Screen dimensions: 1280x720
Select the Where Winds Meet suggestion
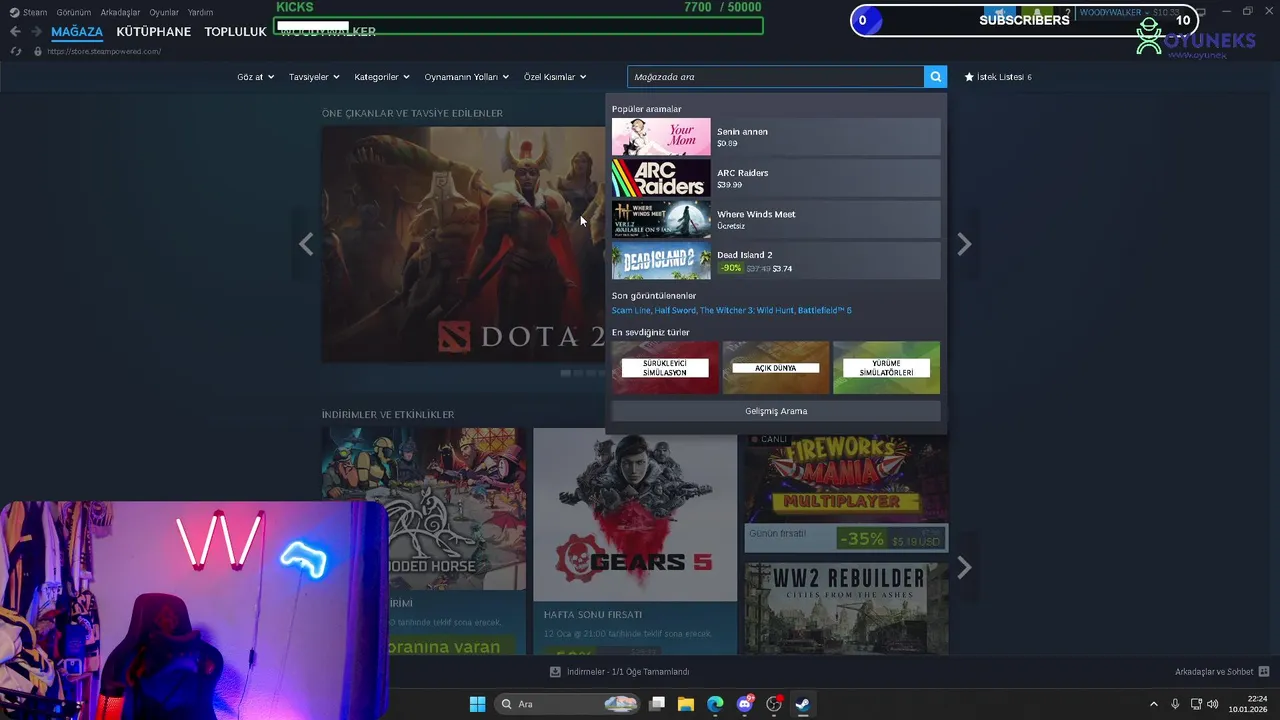click(776, 219)
